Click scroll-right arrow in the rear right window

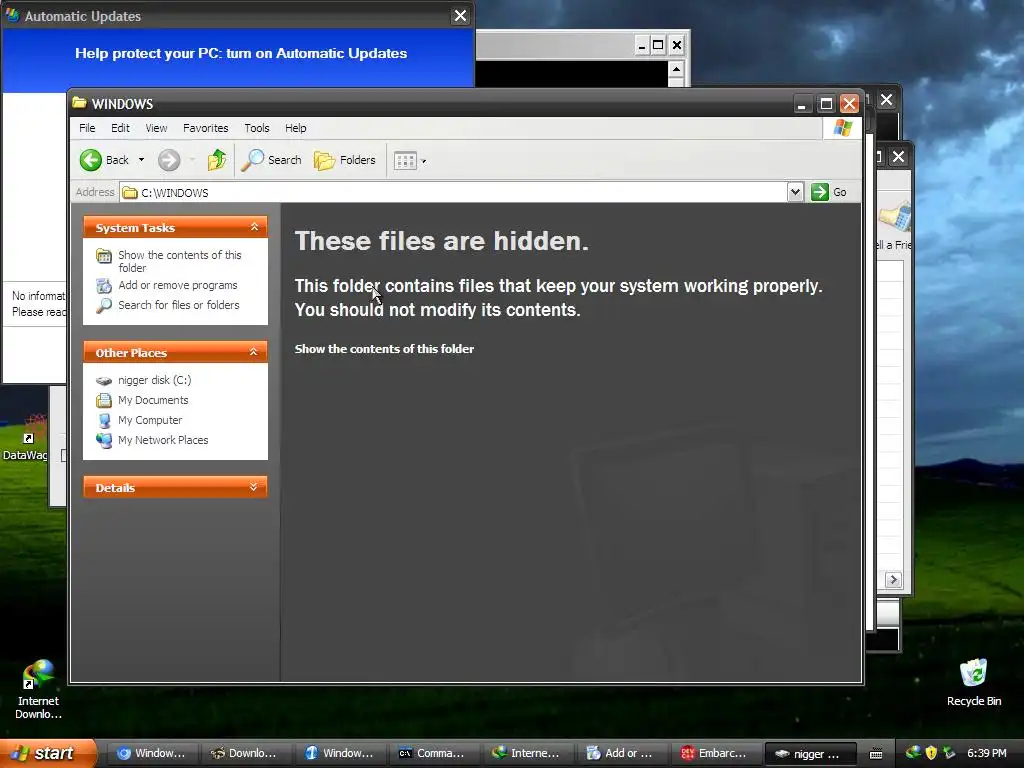(893, 580)
